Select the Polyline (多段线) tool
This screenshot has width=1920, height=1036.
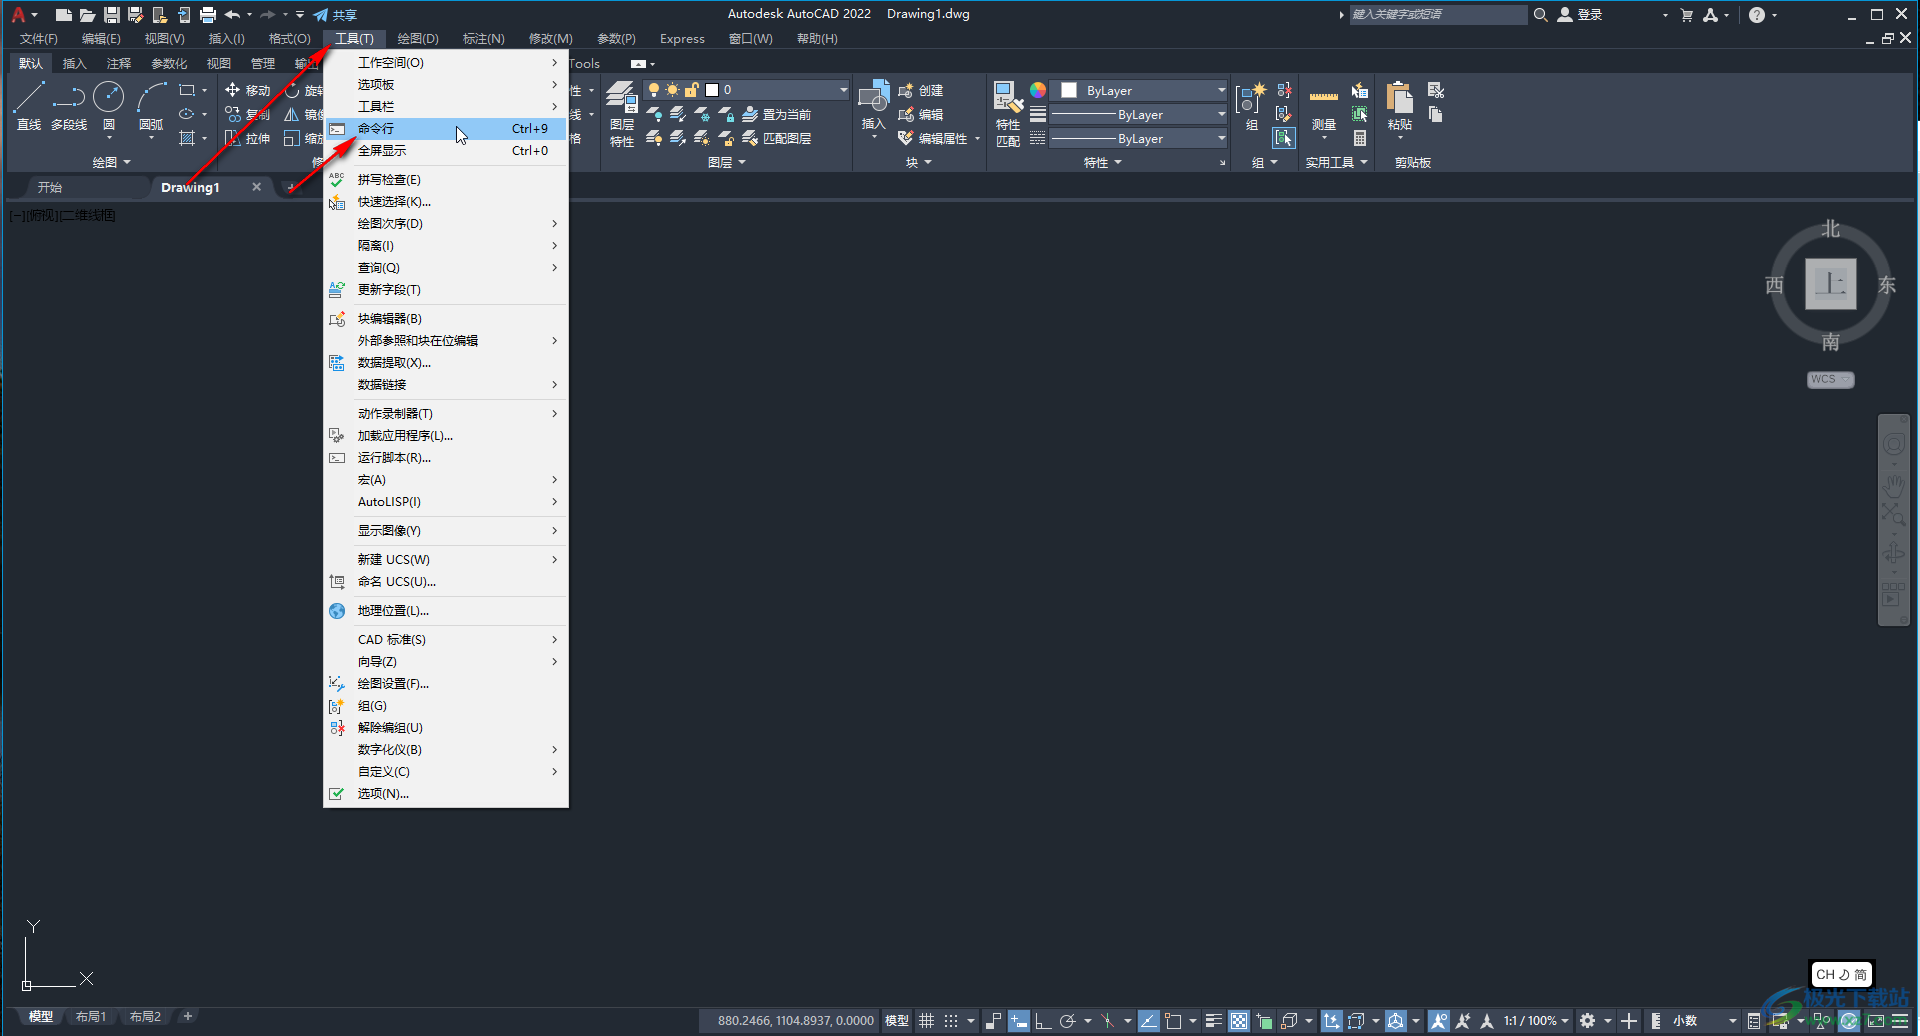[x=69, y=106]
